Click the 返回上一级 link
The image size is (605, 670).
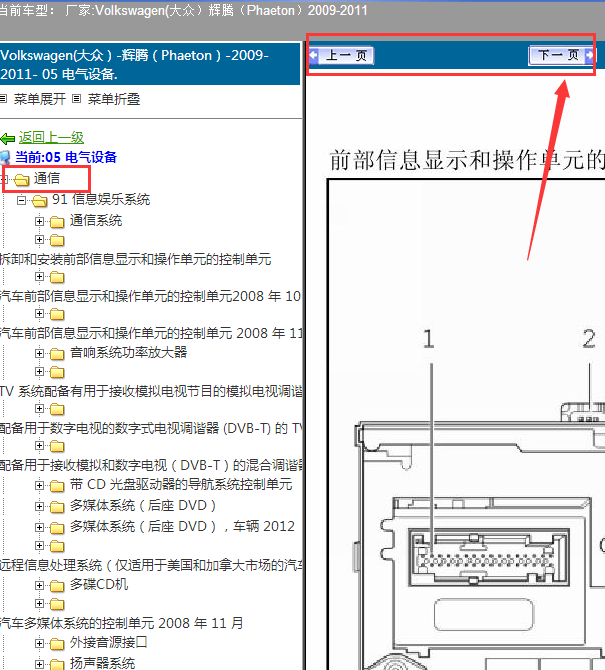point(51,138)
